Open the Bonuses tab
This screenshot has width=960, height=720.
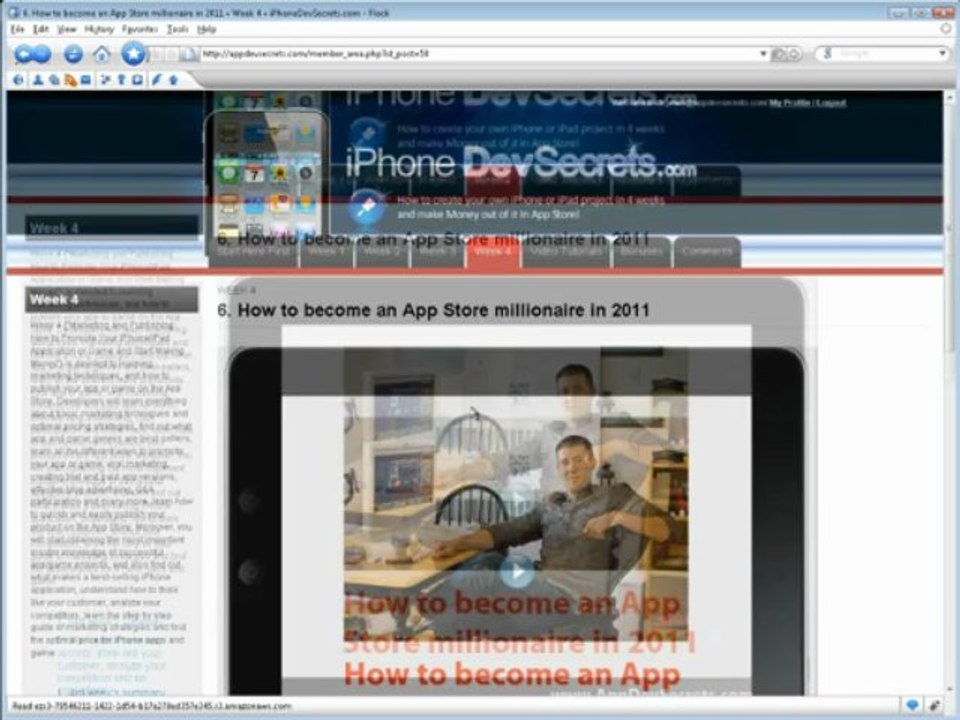click(641, 252)
